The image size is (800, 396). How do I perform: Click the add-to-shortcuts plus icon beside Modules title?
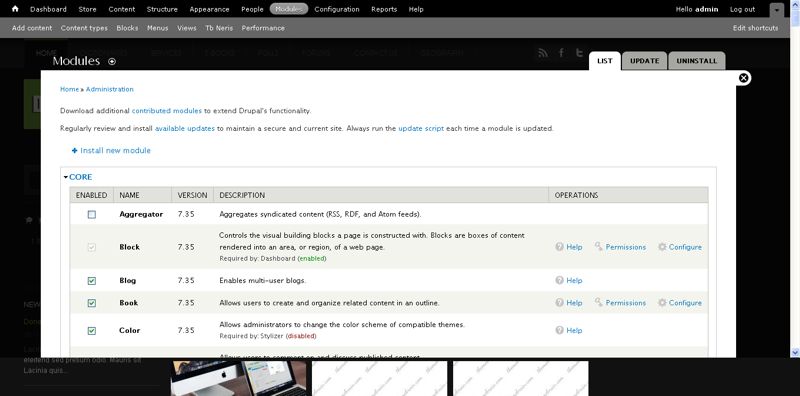[x=112, y=61]
